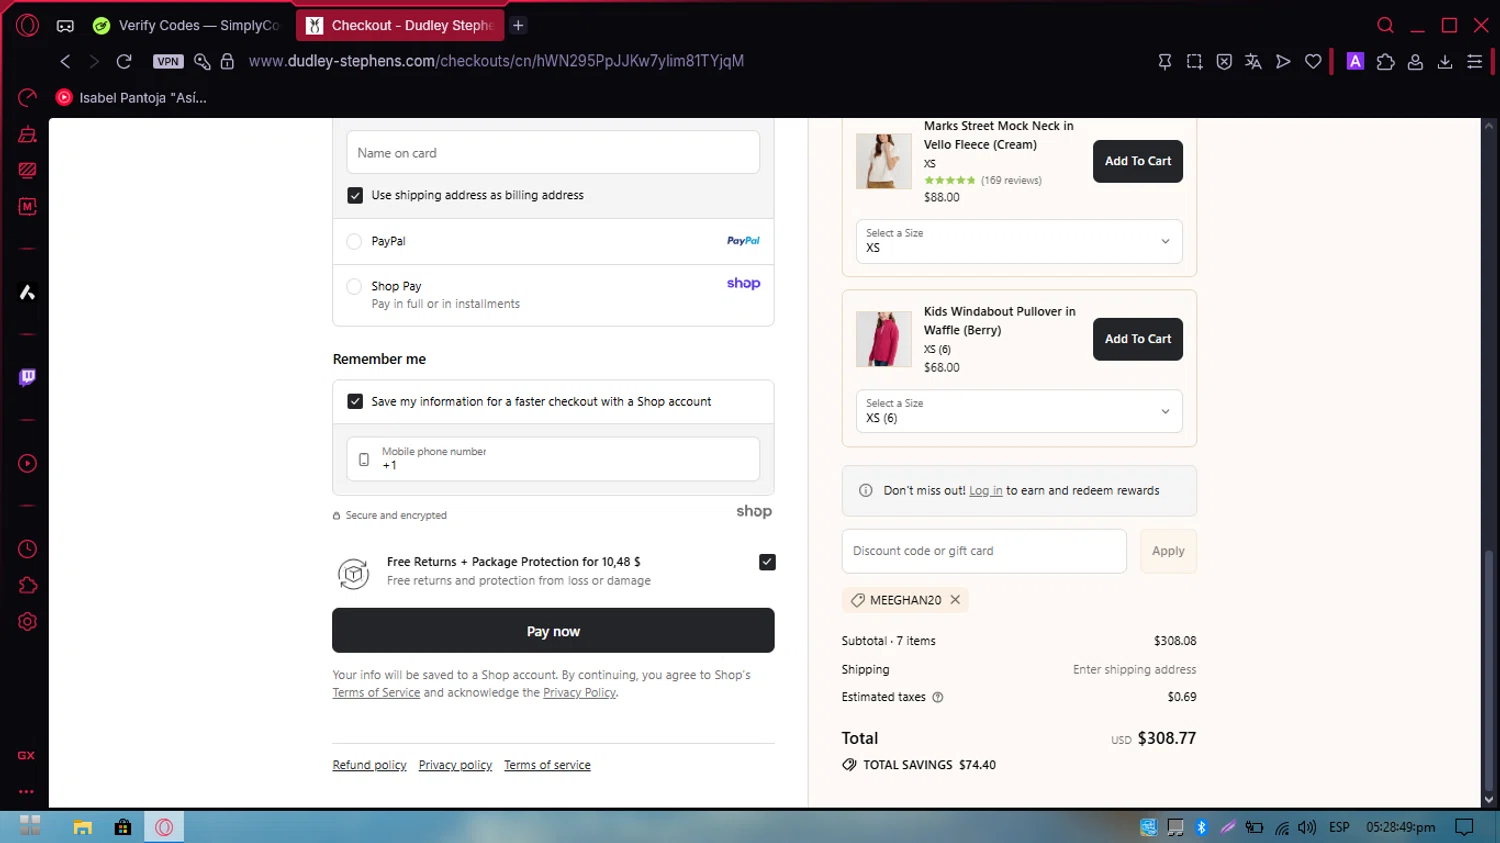Open Kids Windabout Pullover thumbnail

(883, 339)
